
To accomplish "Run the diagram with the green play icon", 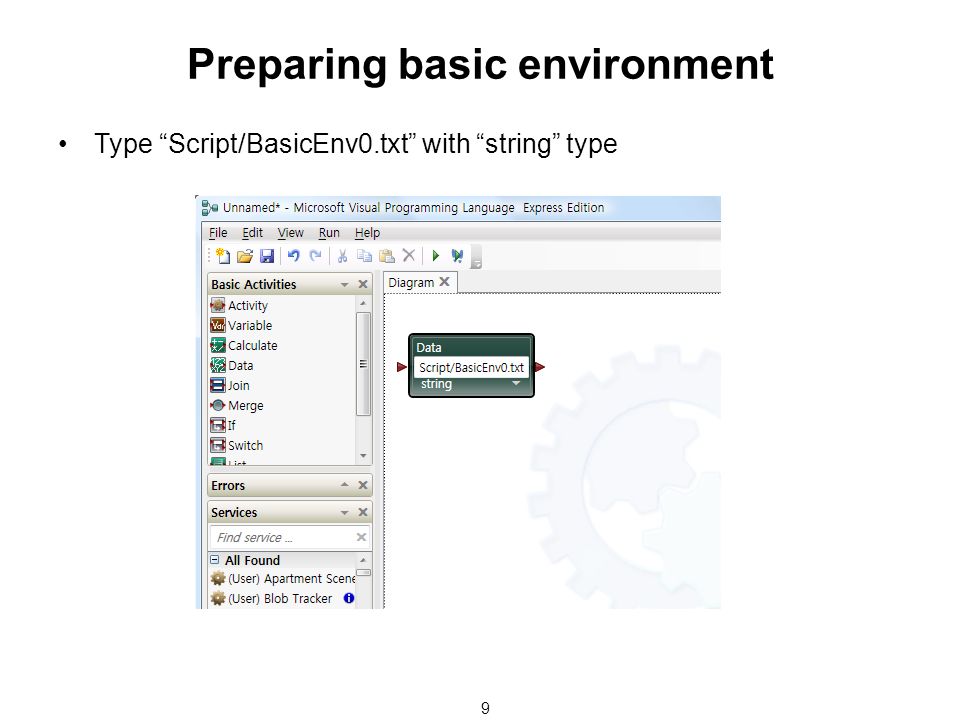I will pyautogui.click(x=435, y=255).
